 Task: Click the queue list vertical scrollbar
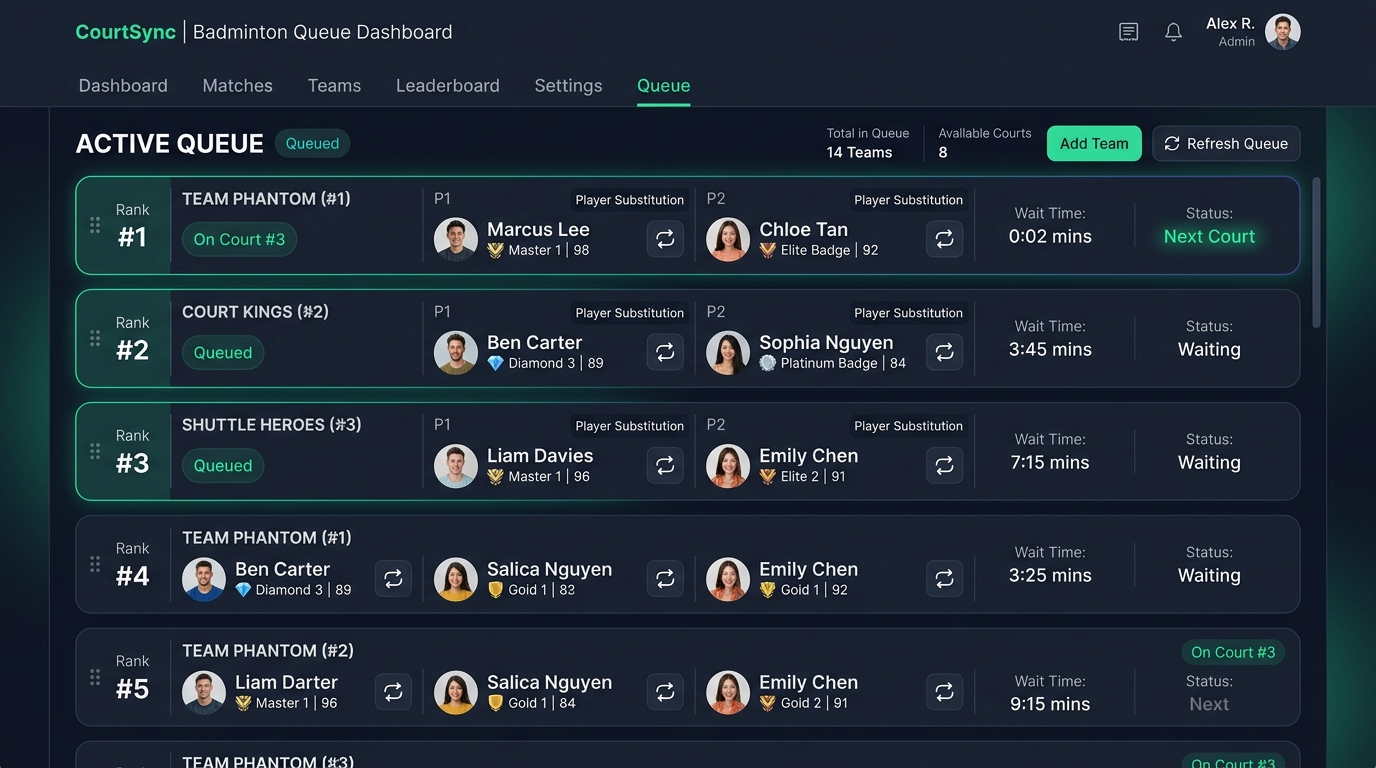[1316, 252]
